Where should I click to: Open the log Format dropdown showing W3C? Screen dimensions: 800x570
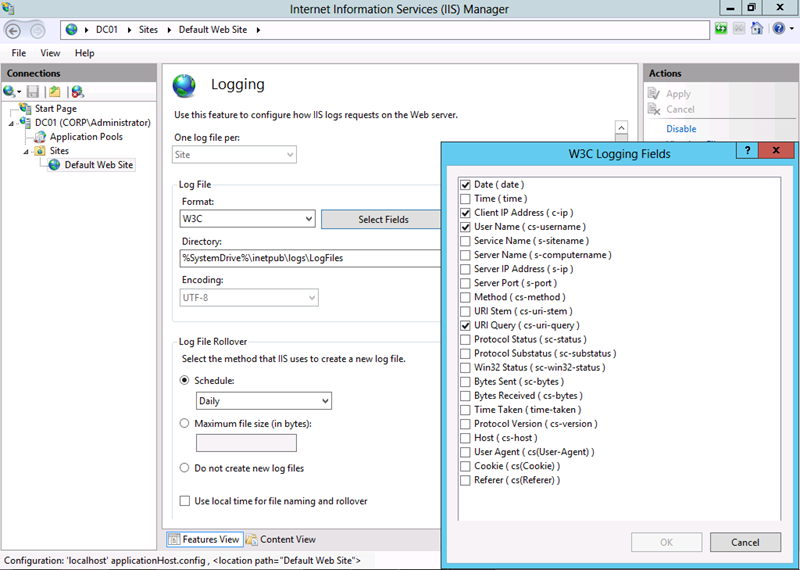(247, 219)
